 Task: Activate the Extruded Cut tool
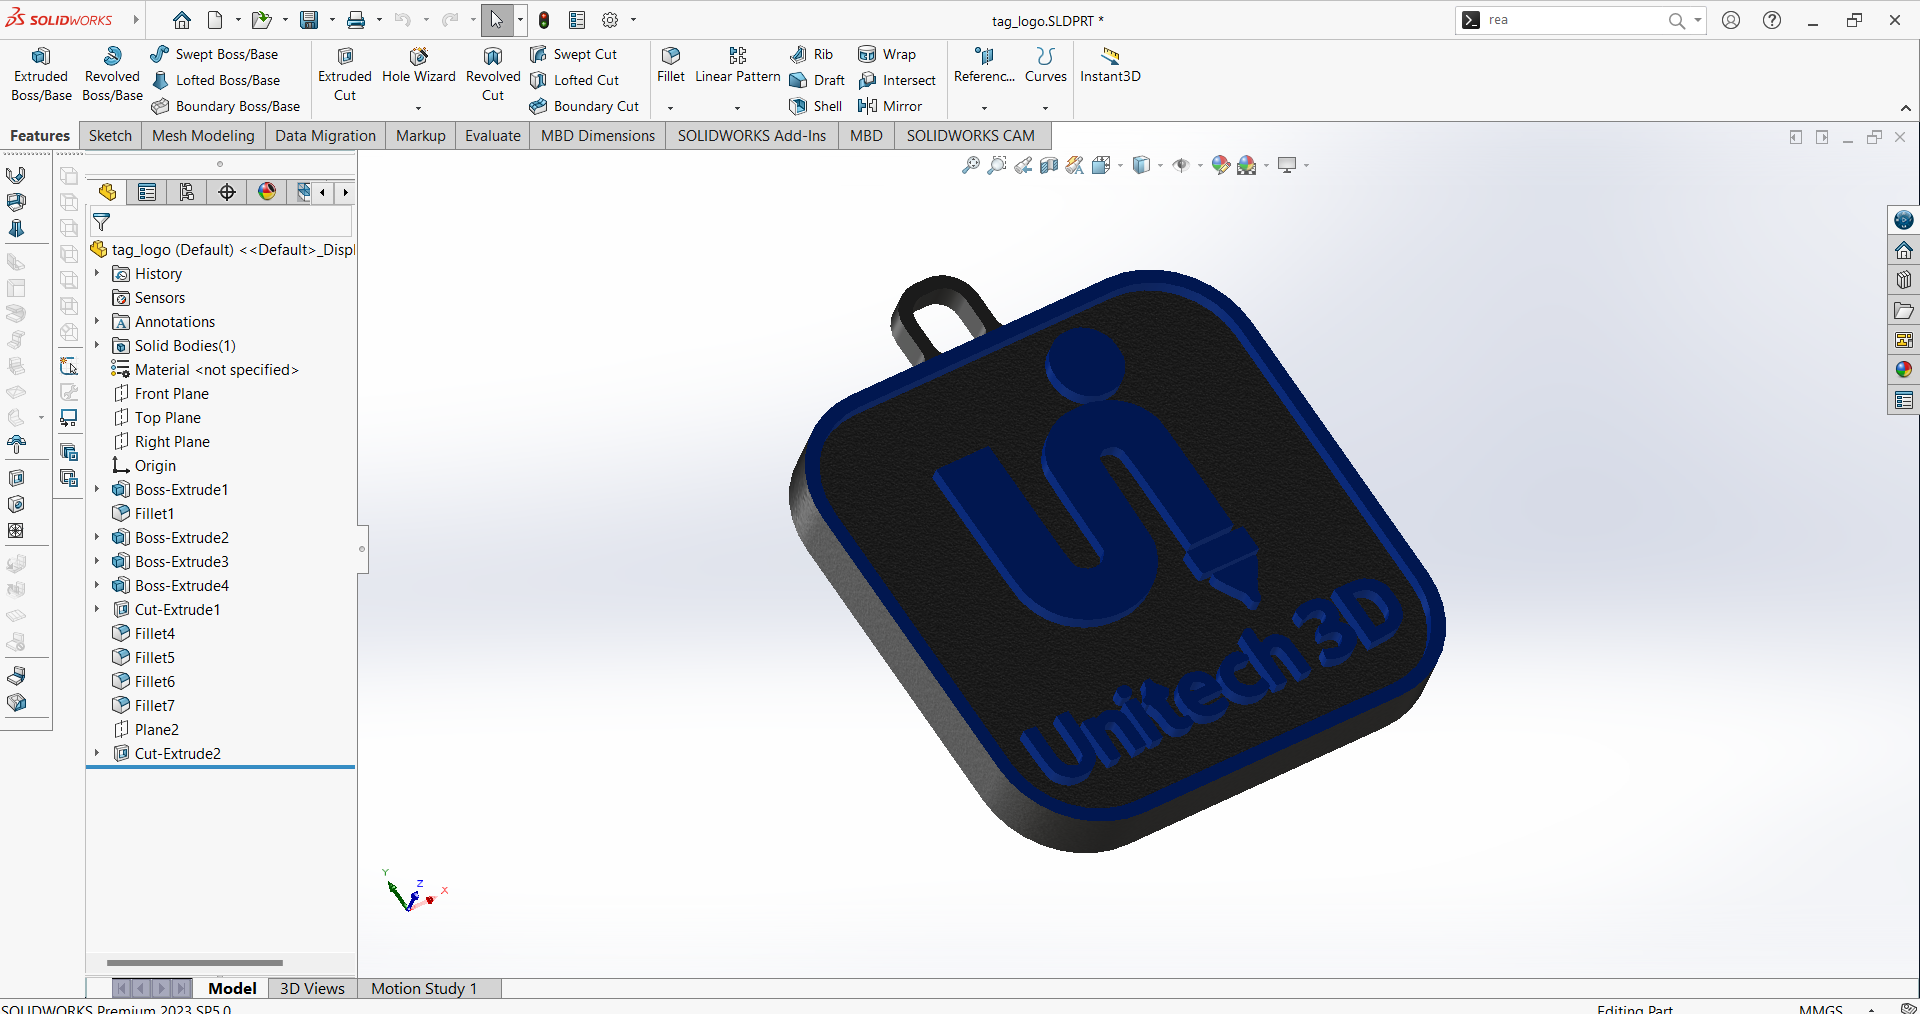point(345,75)
